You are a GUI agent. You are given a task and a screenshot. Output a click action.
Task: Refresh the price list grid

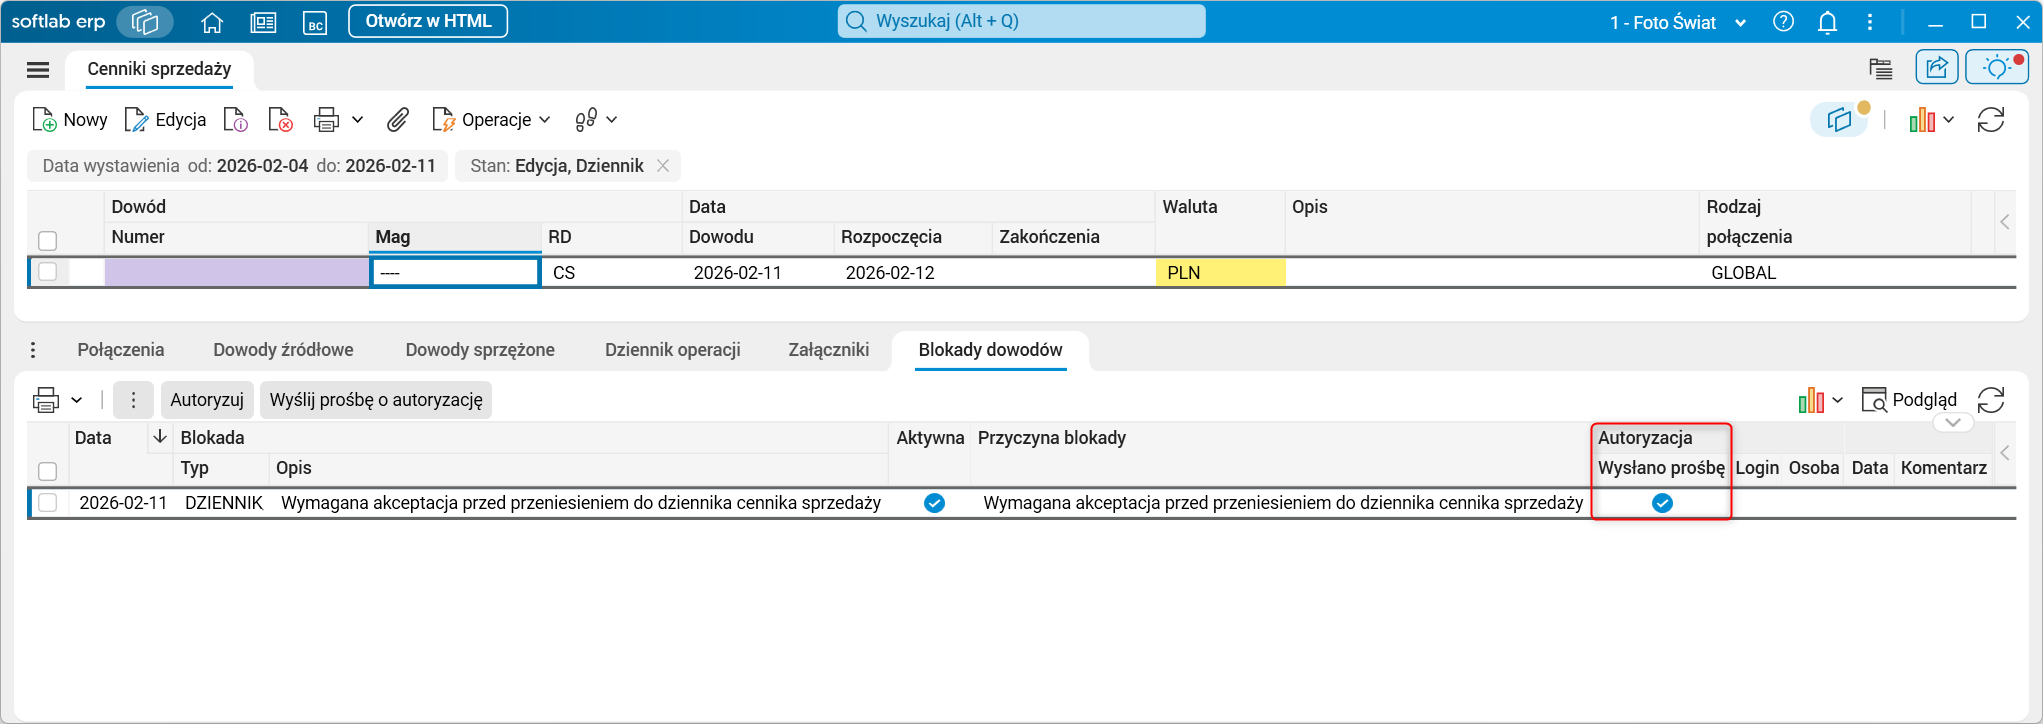pyautogui.click(x=1991, y=120)
